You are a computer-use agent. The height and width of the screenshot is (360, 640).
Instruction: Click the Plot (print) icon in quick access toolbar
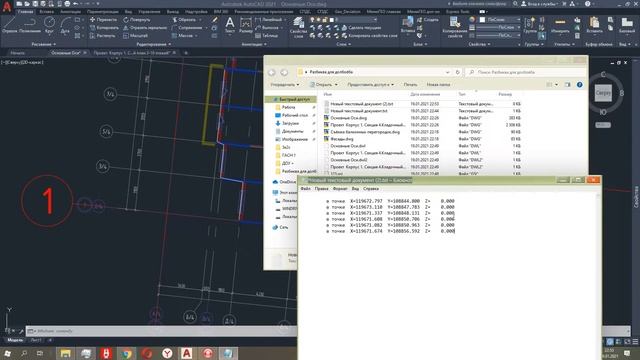click(x=67, y=4)
